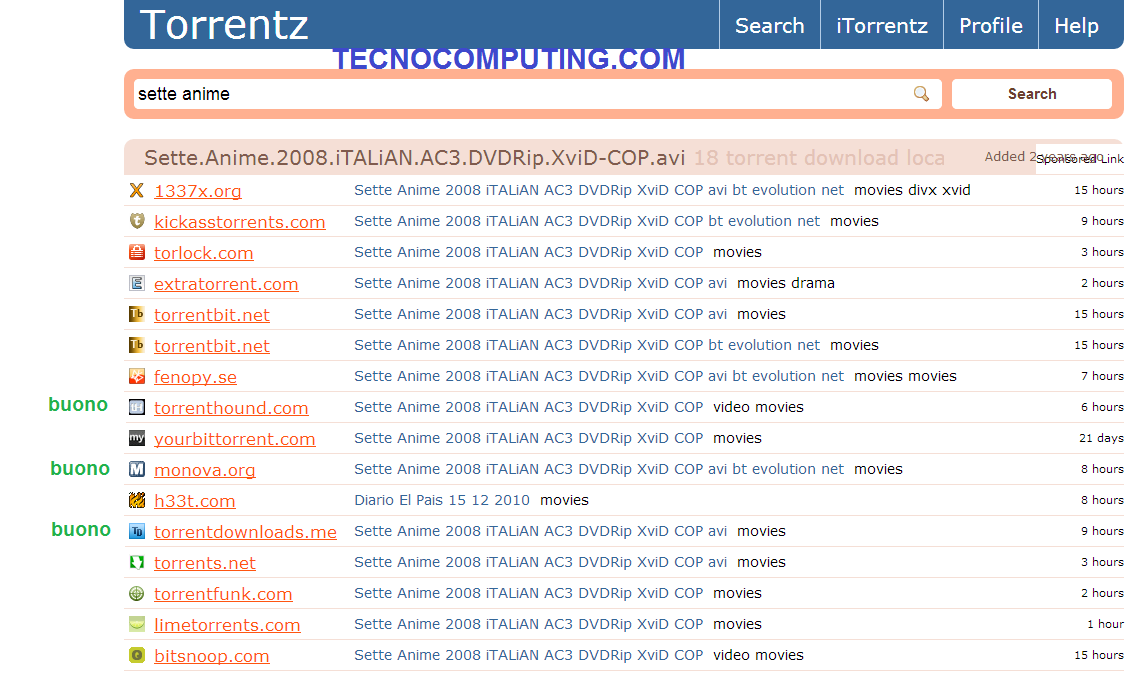The image size is (1142, 673).
Task: Open the Profile menu item
Action: 991,25
